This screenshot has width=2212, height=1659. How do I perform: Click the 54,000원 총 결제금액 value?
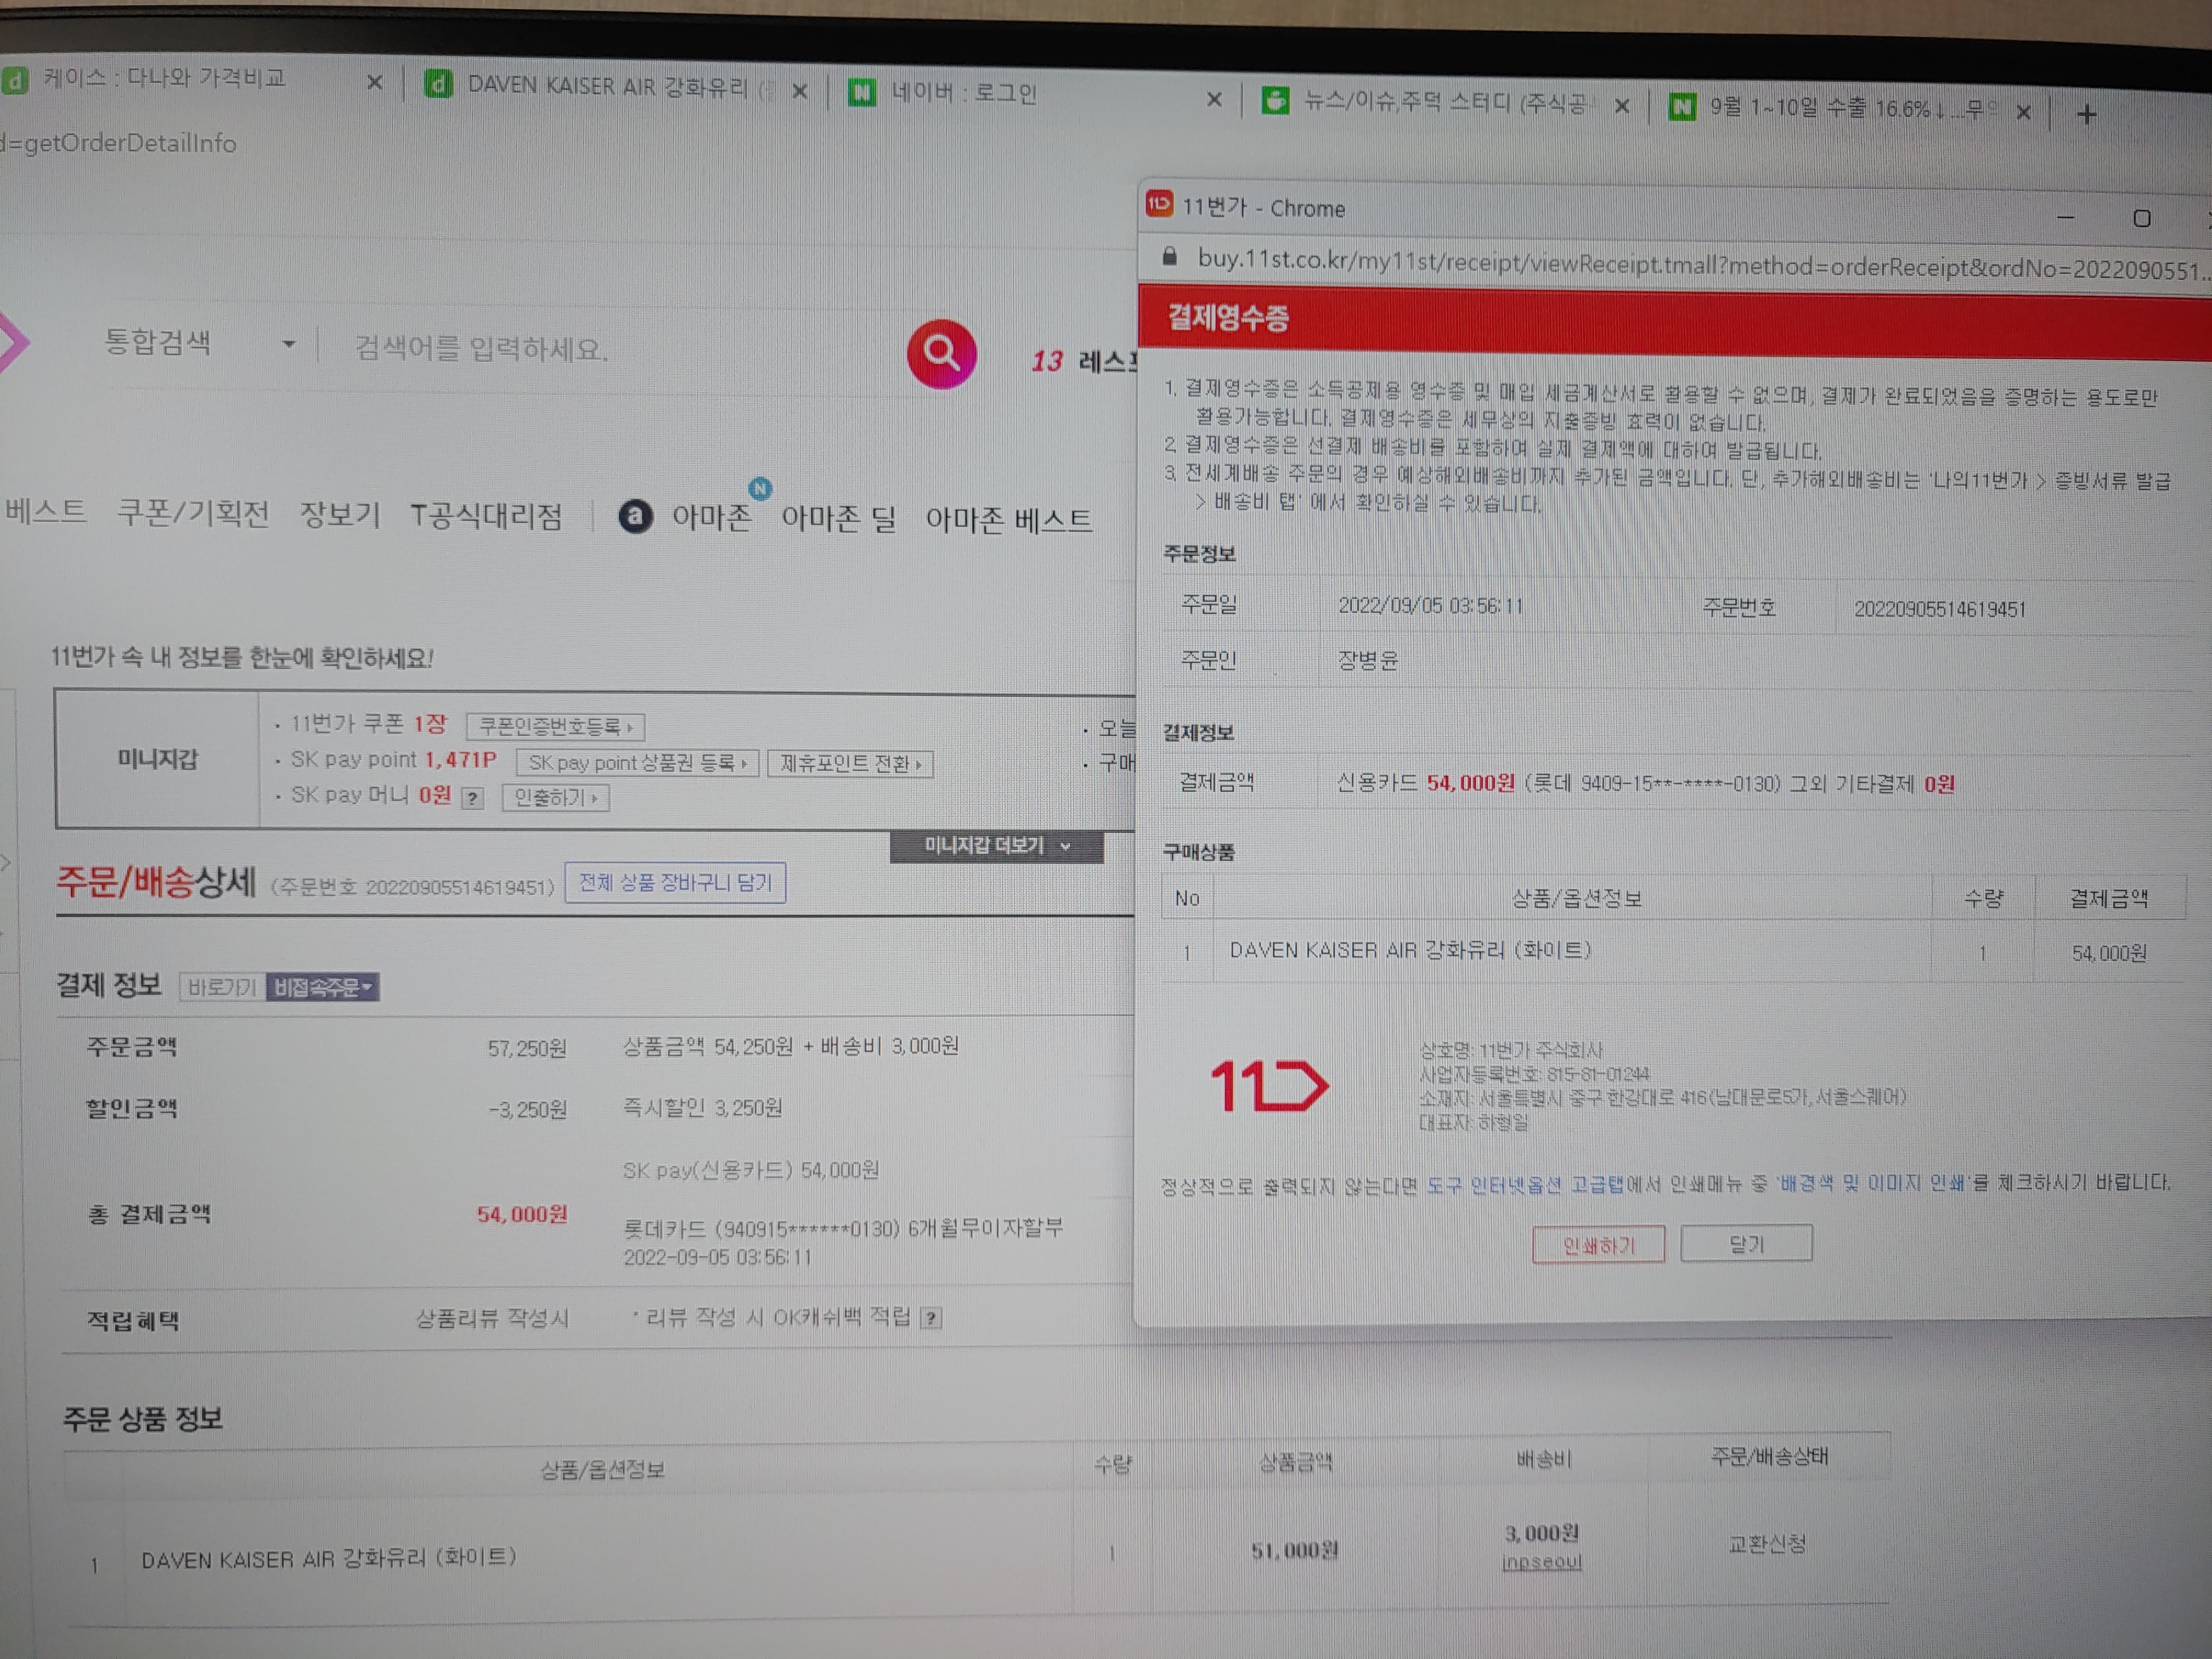pos(522,1215)
